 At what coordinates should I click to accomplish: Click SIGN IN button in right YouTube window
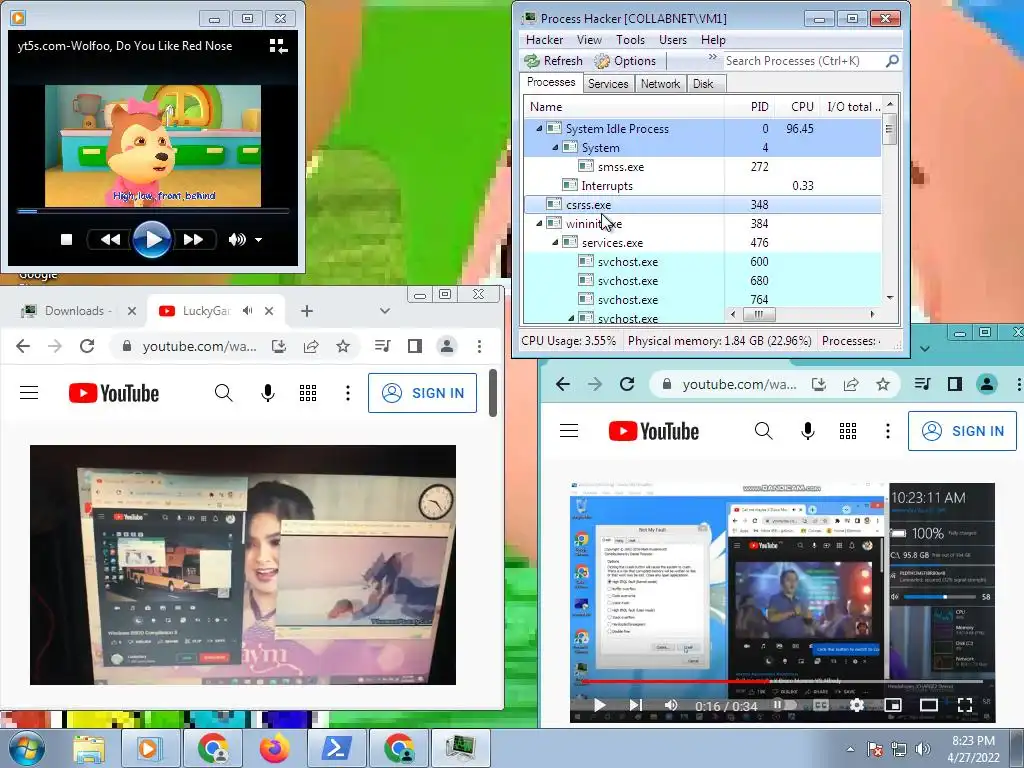pos(963,431)
